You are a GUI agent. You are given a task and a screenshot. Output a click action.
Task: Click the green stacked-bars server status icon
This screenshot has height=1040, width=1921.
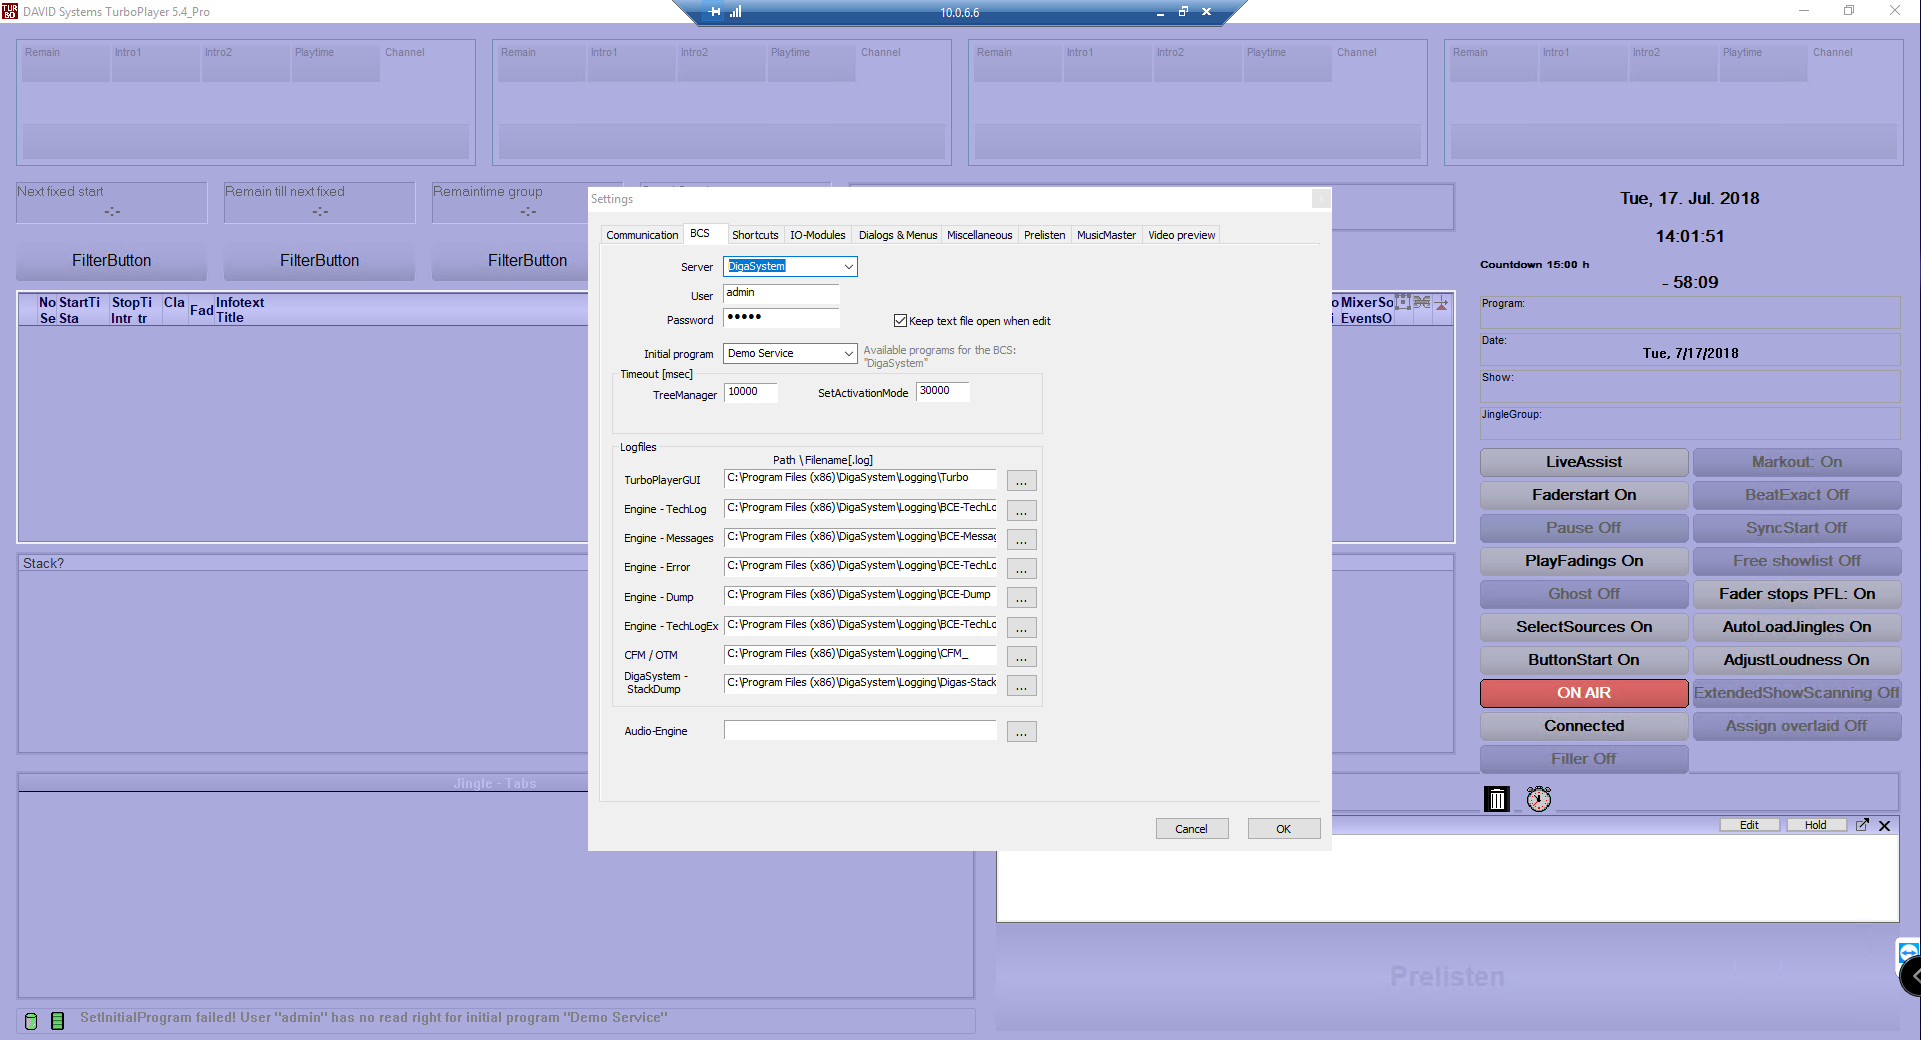tap(57, 1021)
